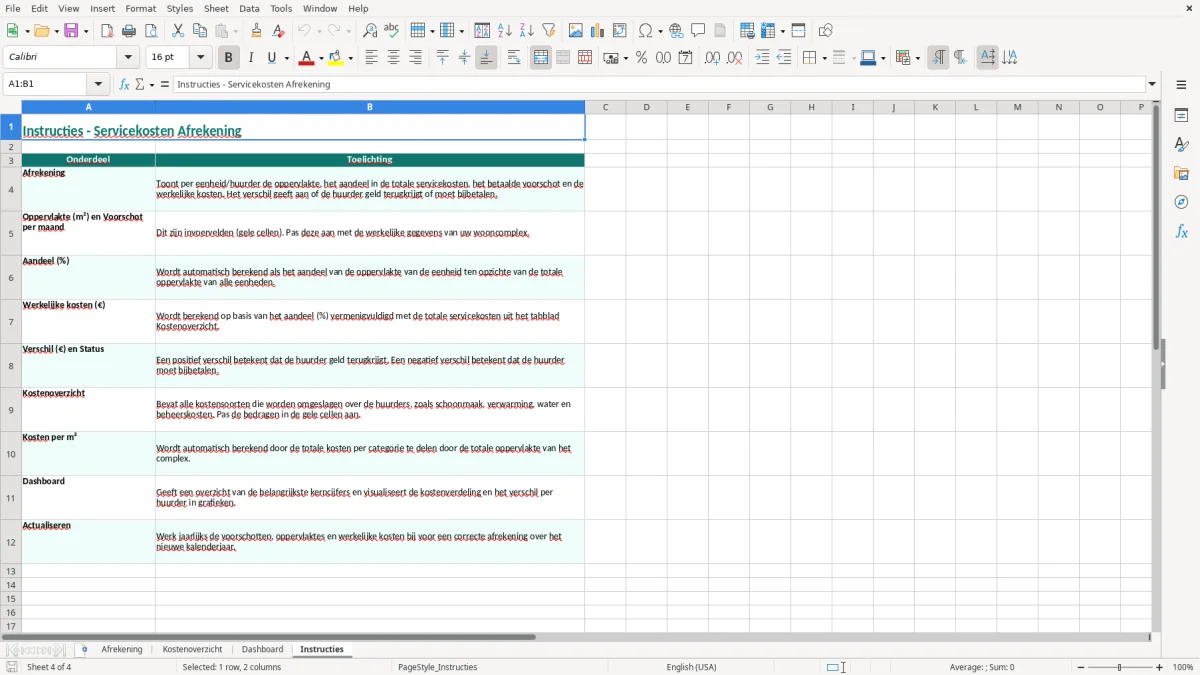Open Freeze Rows and Columns dropdown arrow
The width and height of the screenshot is (1200, 675).
(782, 31)
